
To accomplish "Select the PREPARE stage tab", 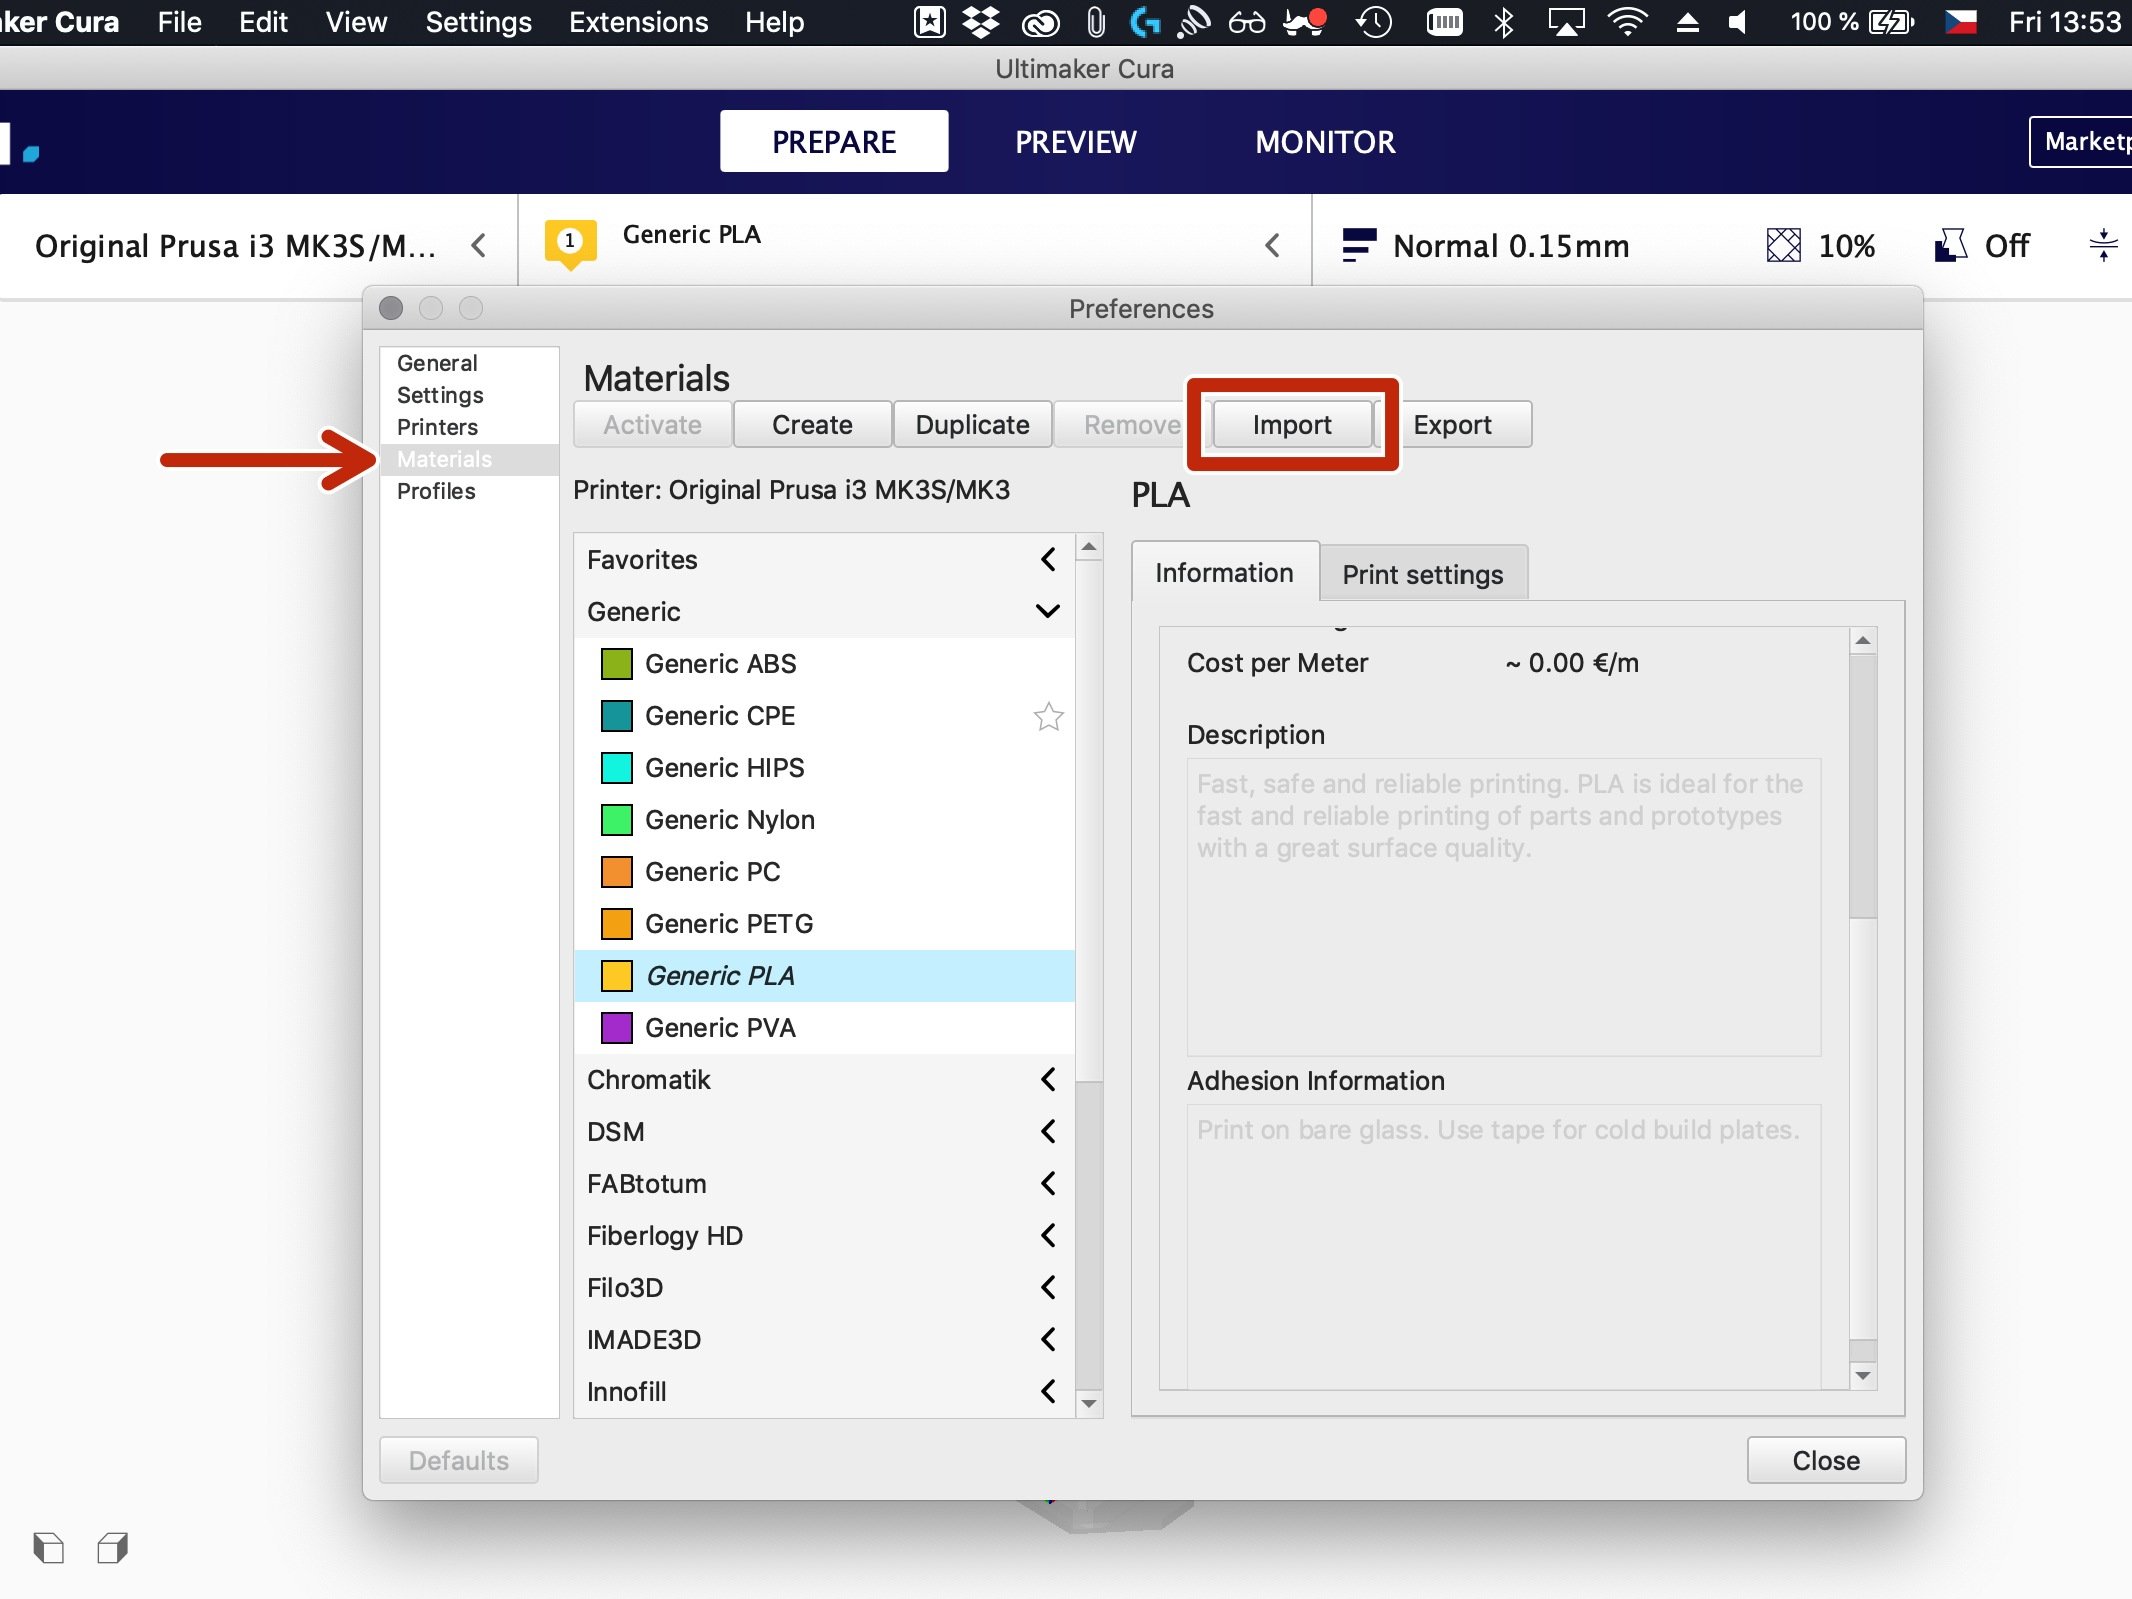I will click(x=834, y=141).
